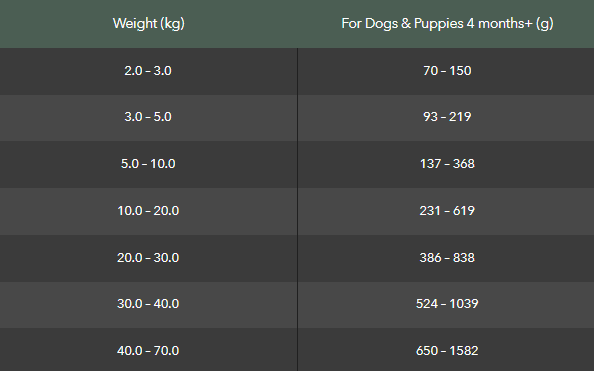Select the 5.0 – 10.0 weight cell

click(x=148, y=164)
